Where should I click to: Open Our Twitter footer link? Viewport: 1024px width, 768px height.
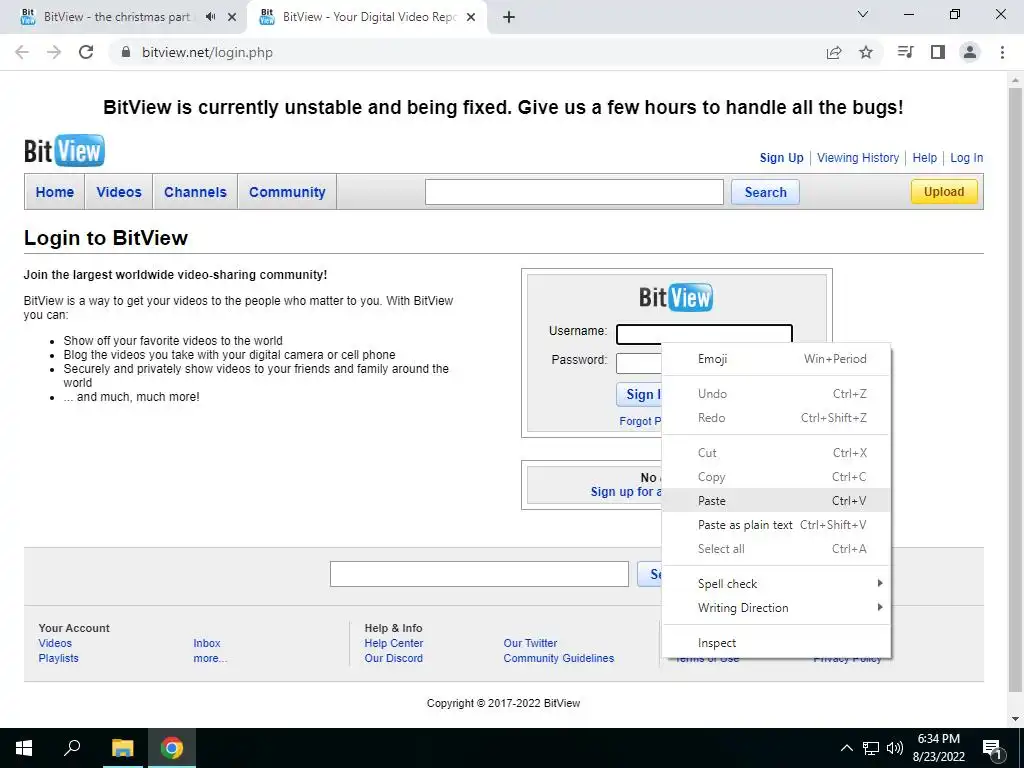click(x=530, y=643)
